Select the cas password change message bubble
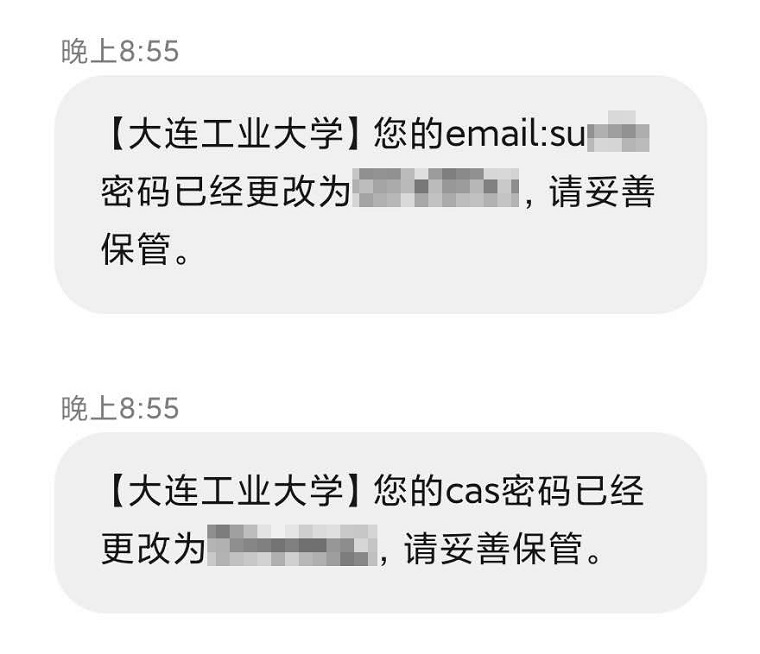Viewport: 760px width, 654px height. point(380,523)
